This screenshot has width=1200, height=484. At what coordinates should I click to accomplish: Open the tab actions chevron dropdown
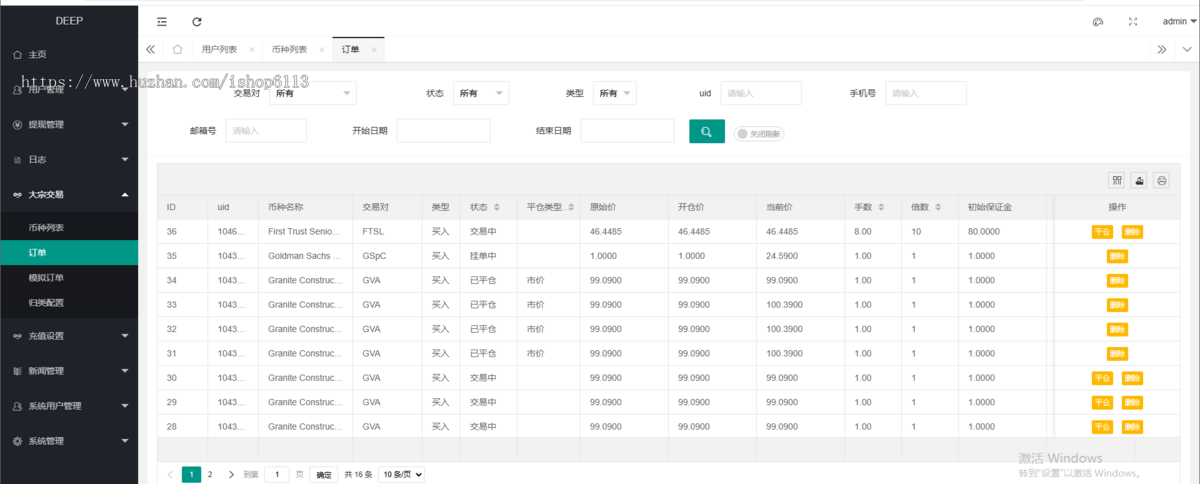[x=1186, y=49]
